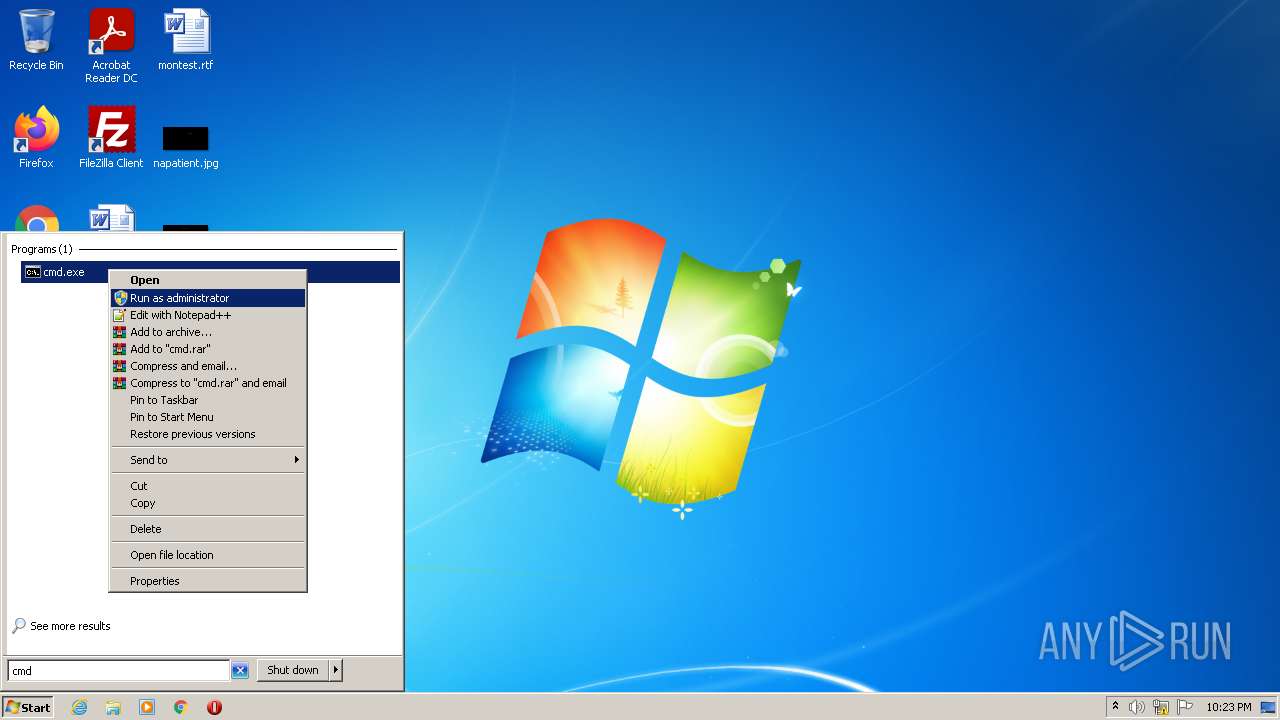Open Internet Explorer from taskbar
This screenshot has width=1280, height=720.
[79, 707]
